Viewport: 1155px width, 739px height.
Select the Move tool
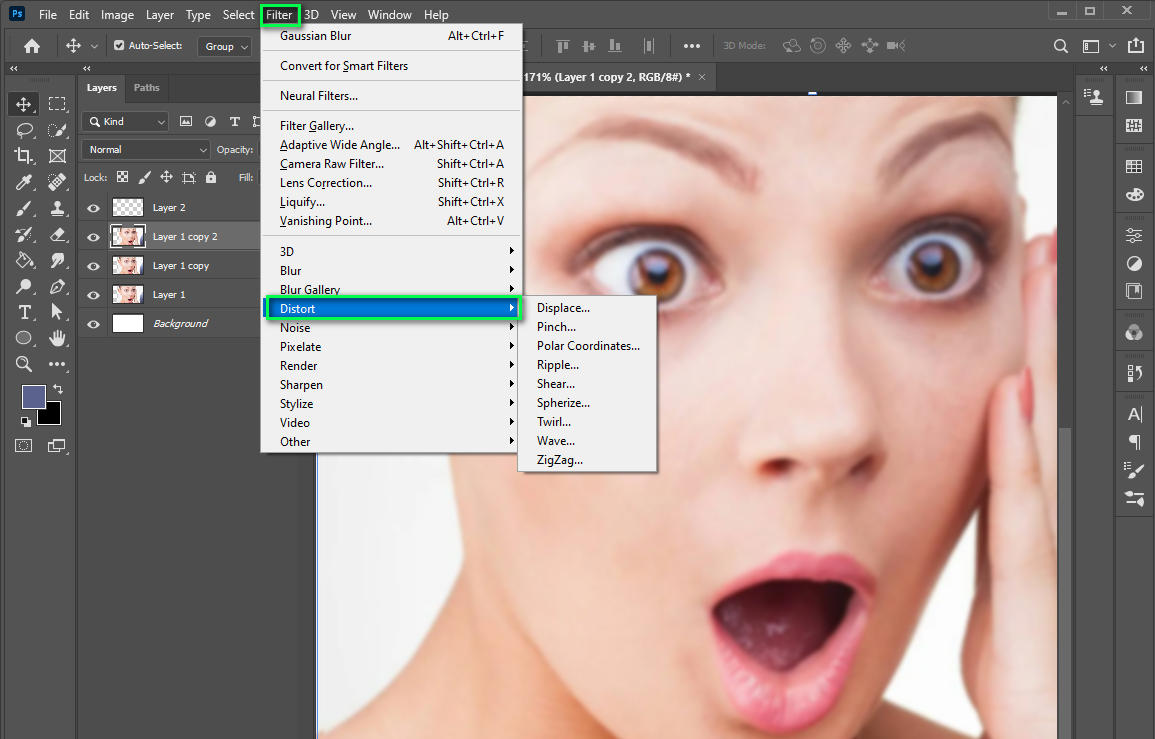pyautogui.click(x=24, y=103)
